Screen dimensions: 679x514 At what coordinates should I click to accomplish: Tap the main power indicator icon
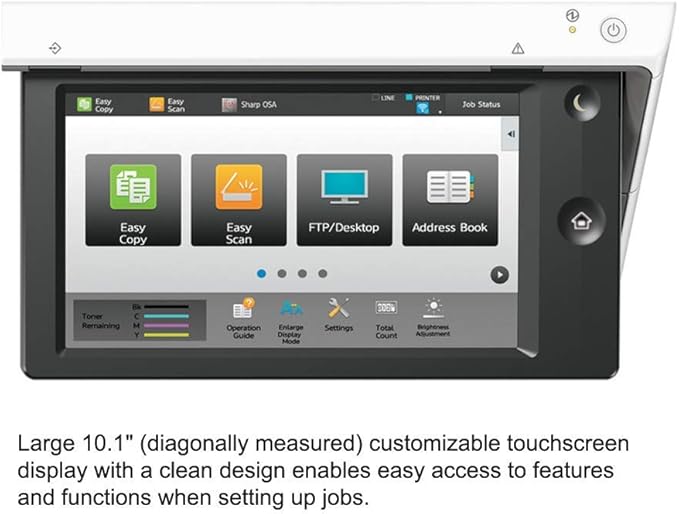[x=572, y=16]
